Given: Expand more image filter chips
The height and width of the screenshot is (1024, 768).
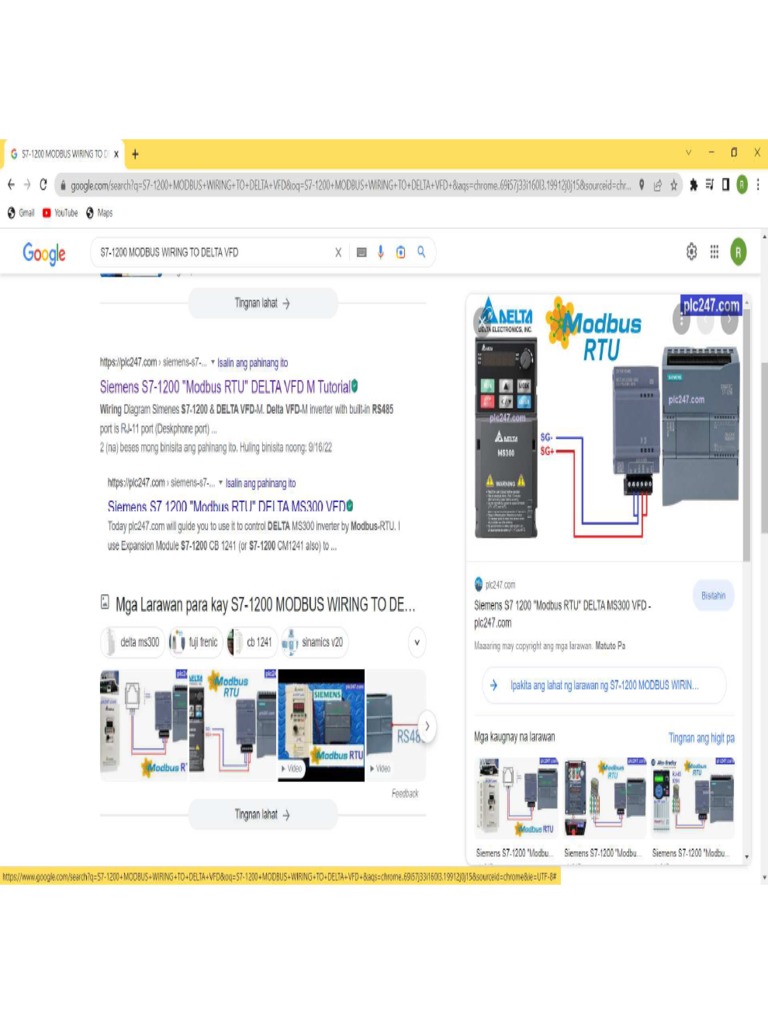Looking at the screenshot, I should 417,643.
